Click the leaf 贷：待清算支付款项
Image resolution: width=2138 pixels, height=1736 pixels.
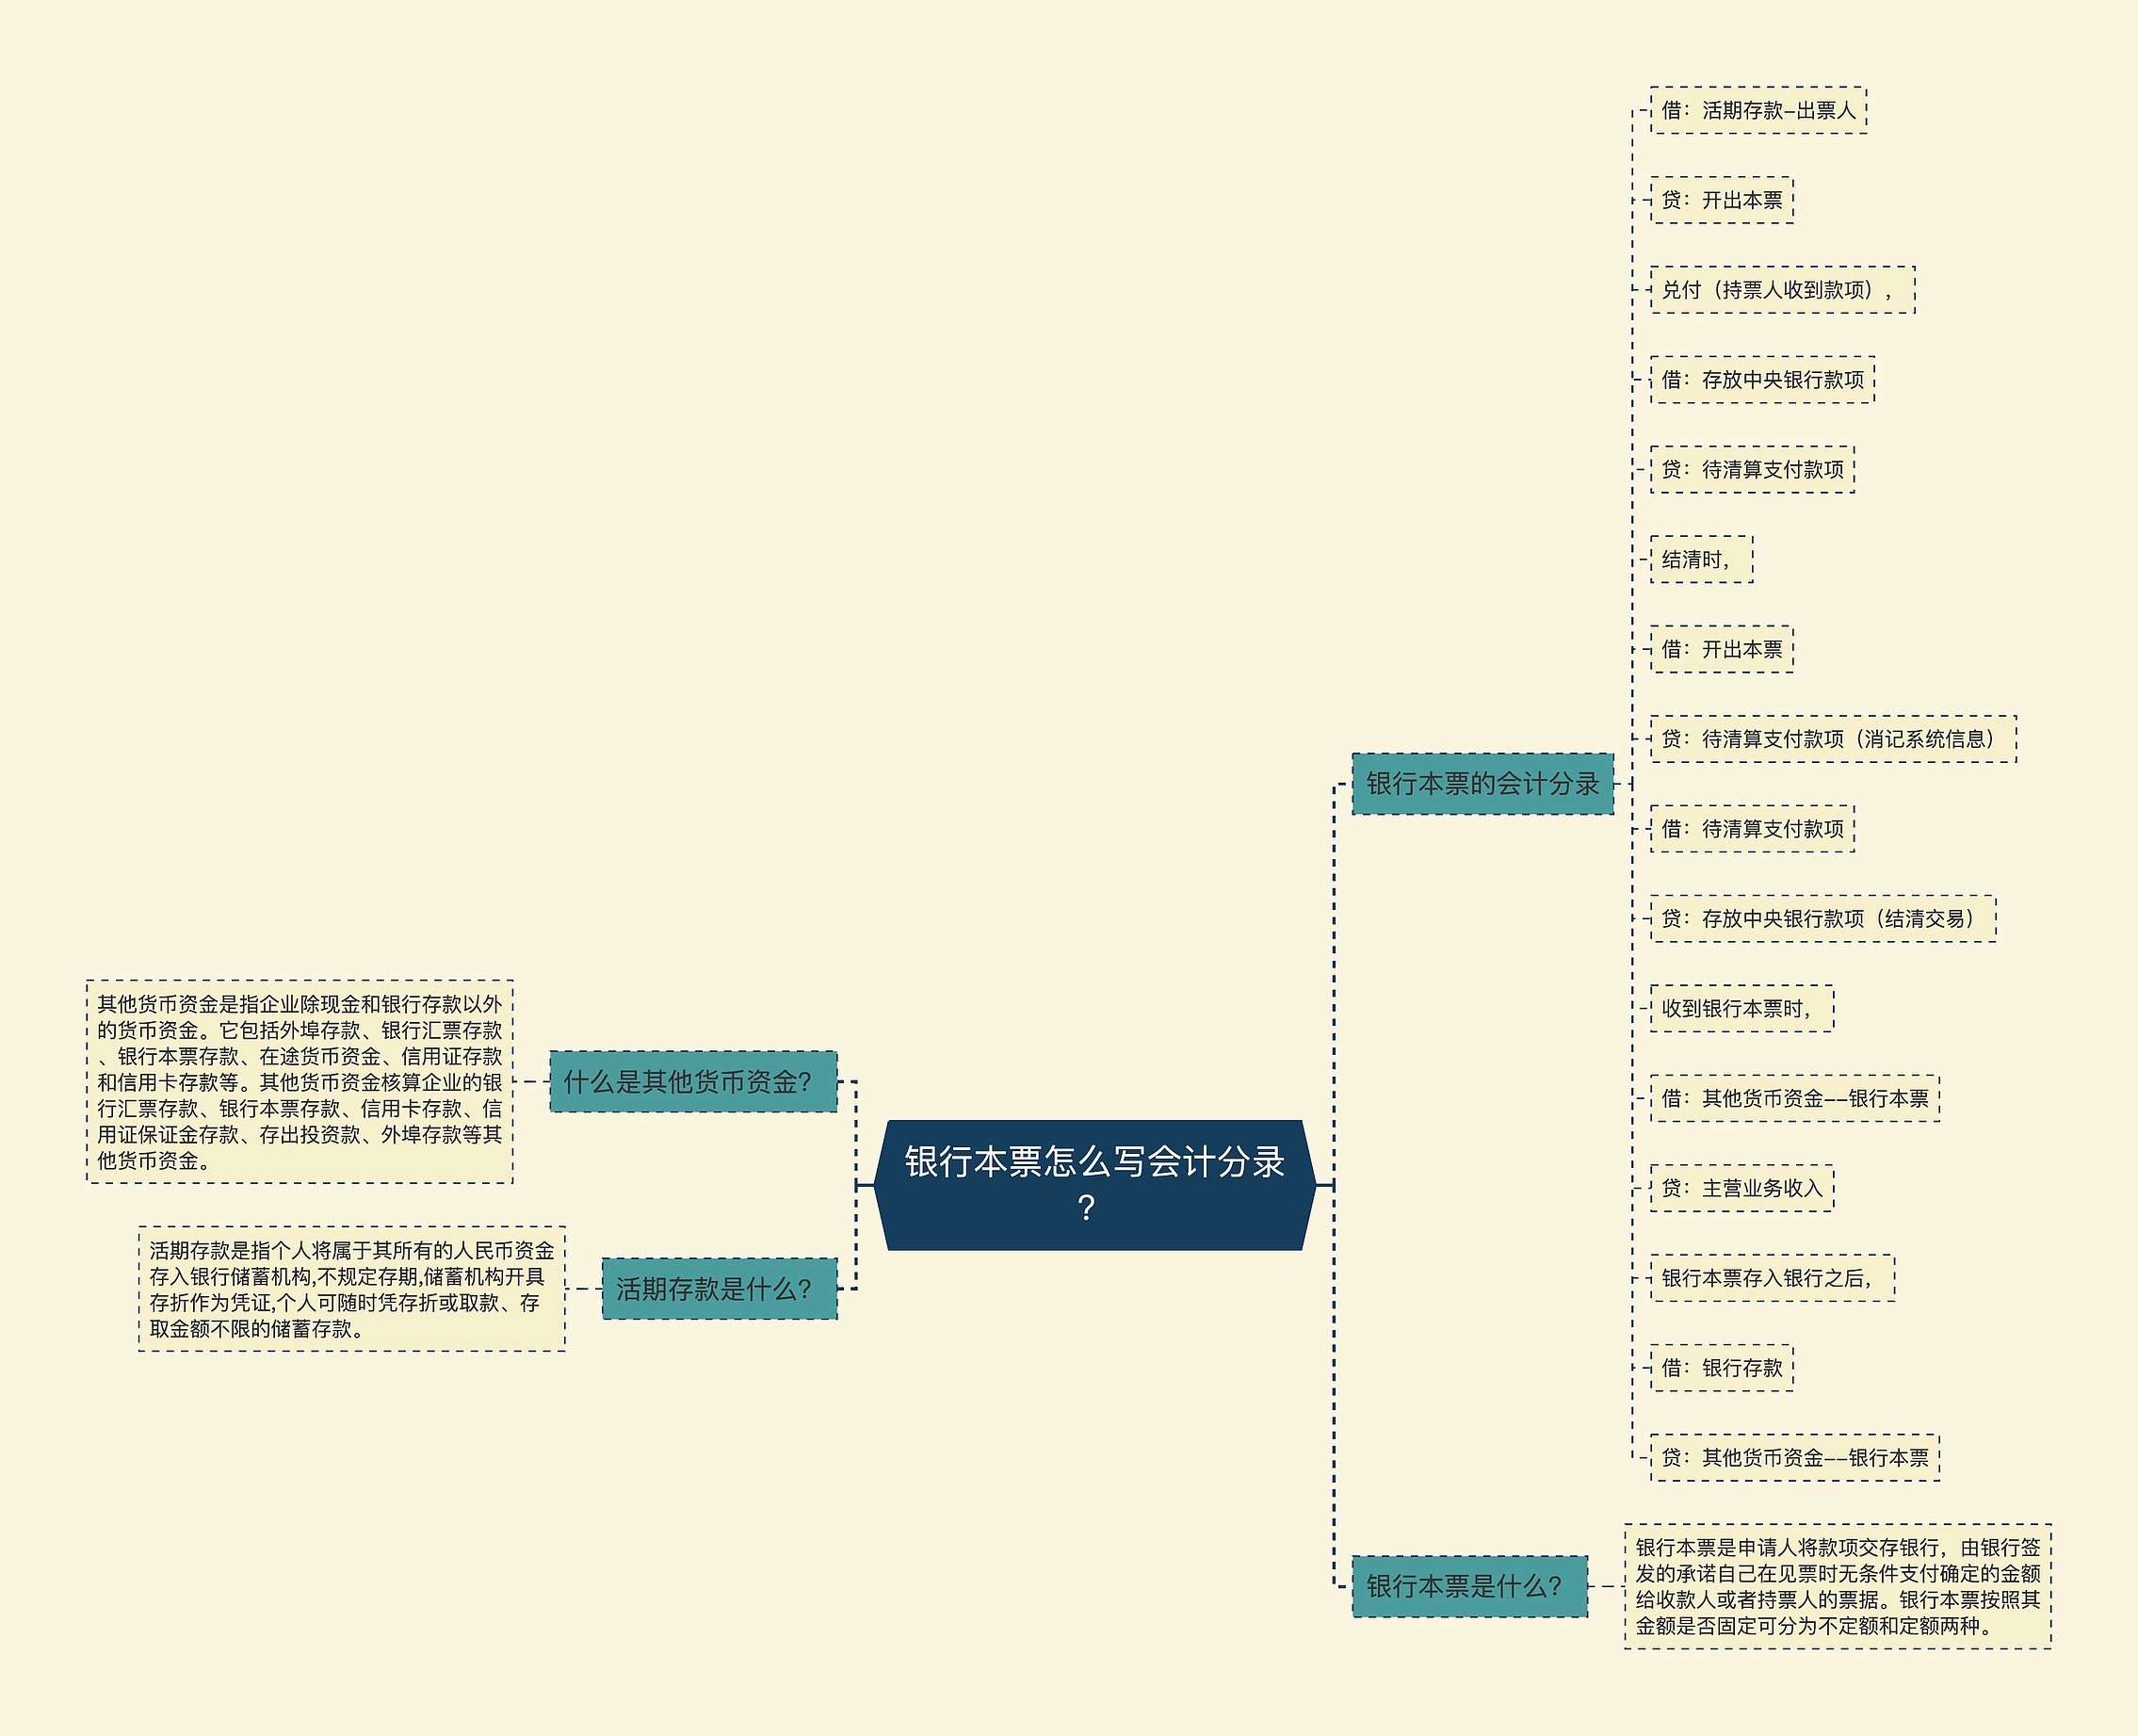(x=1752, y=470)
